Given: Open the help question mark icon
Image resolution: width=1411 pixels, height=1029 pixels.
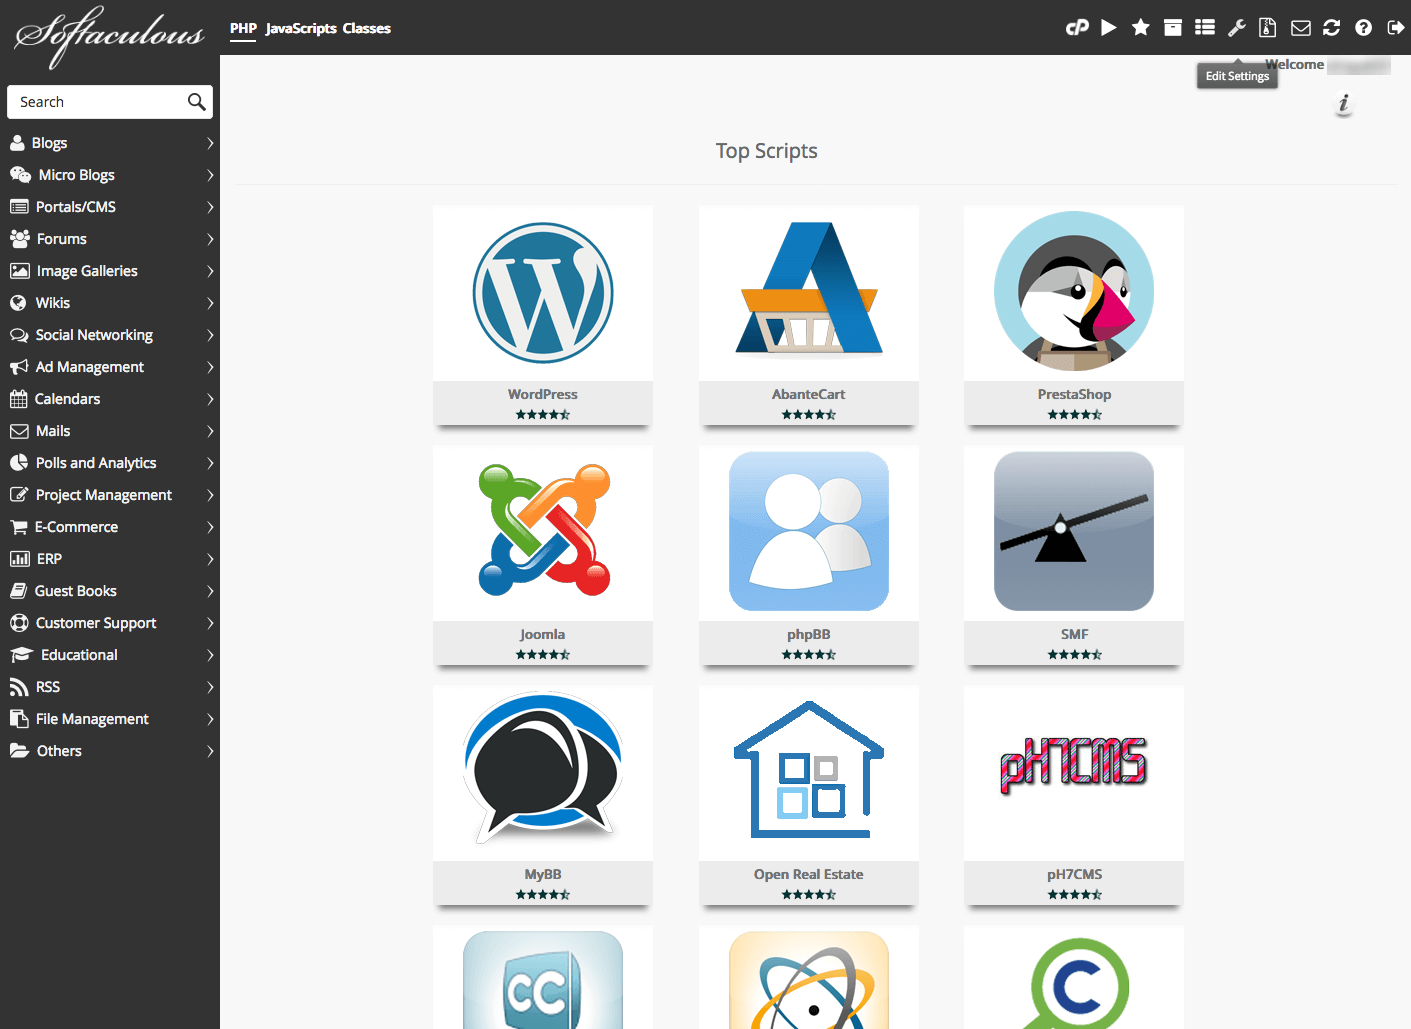Looking at the screenshot, I should coord(1364,28).
